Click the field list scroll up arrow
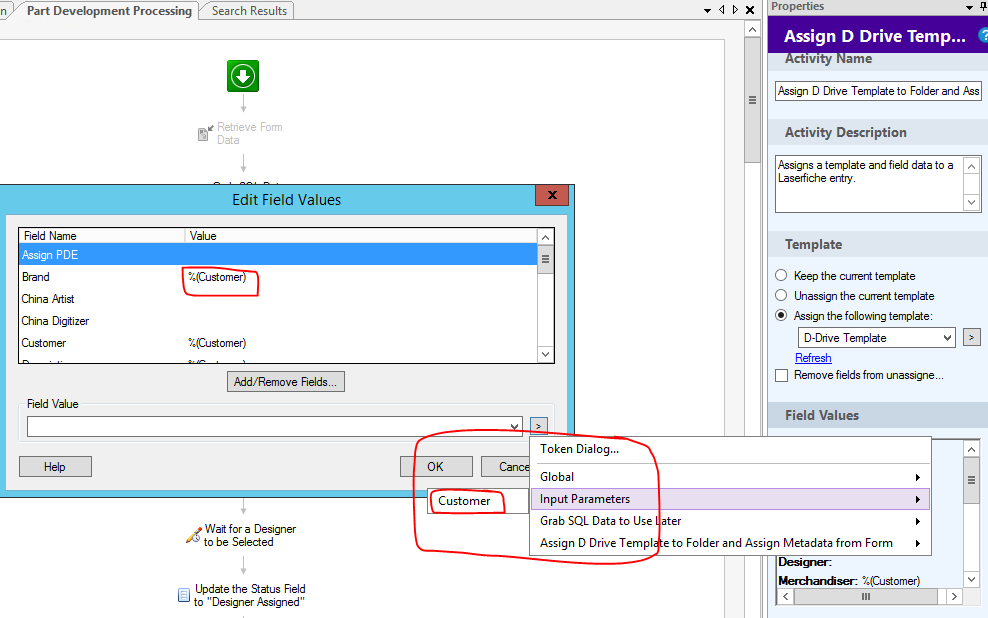Screen dimensions: 988x618 click(546, 237)
